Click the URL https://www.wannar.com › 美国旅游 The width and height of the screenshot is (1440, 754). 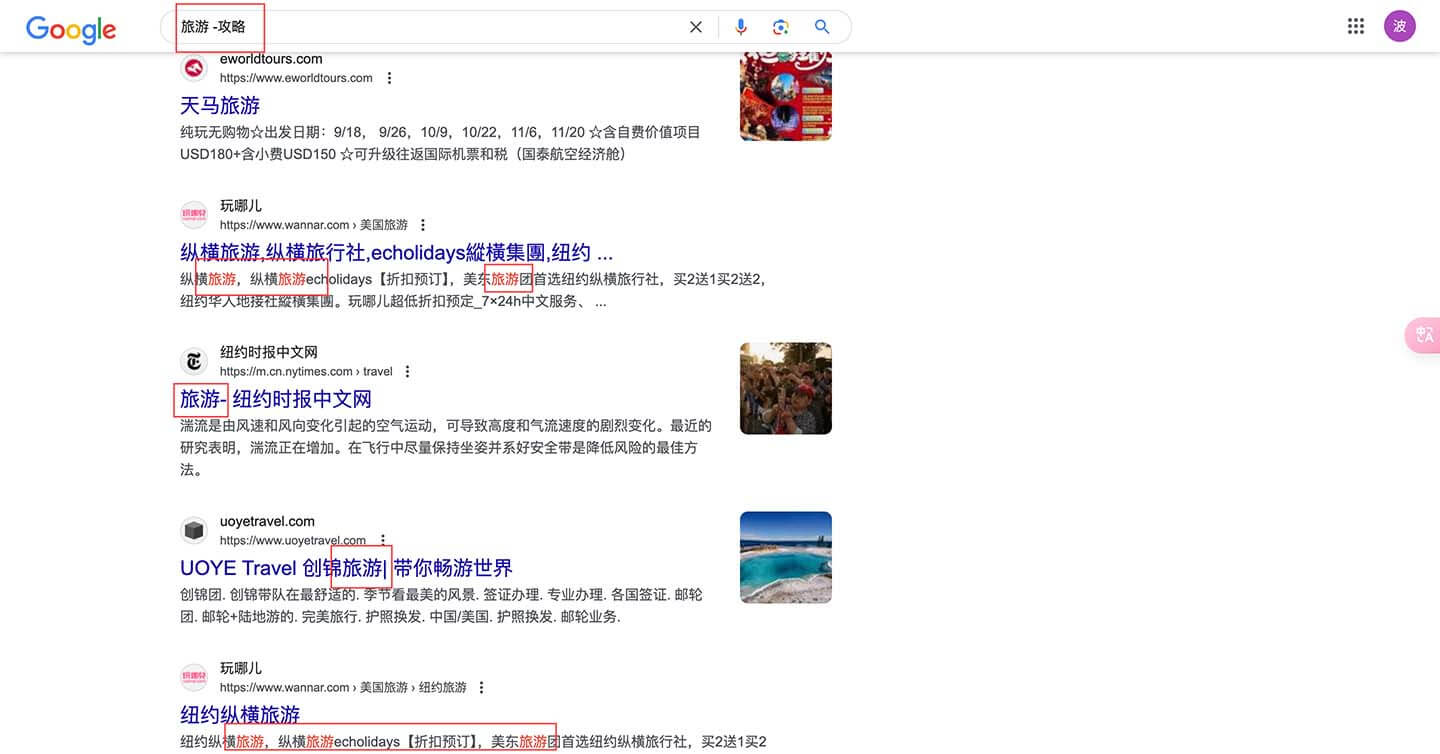(x=314, y=225)
